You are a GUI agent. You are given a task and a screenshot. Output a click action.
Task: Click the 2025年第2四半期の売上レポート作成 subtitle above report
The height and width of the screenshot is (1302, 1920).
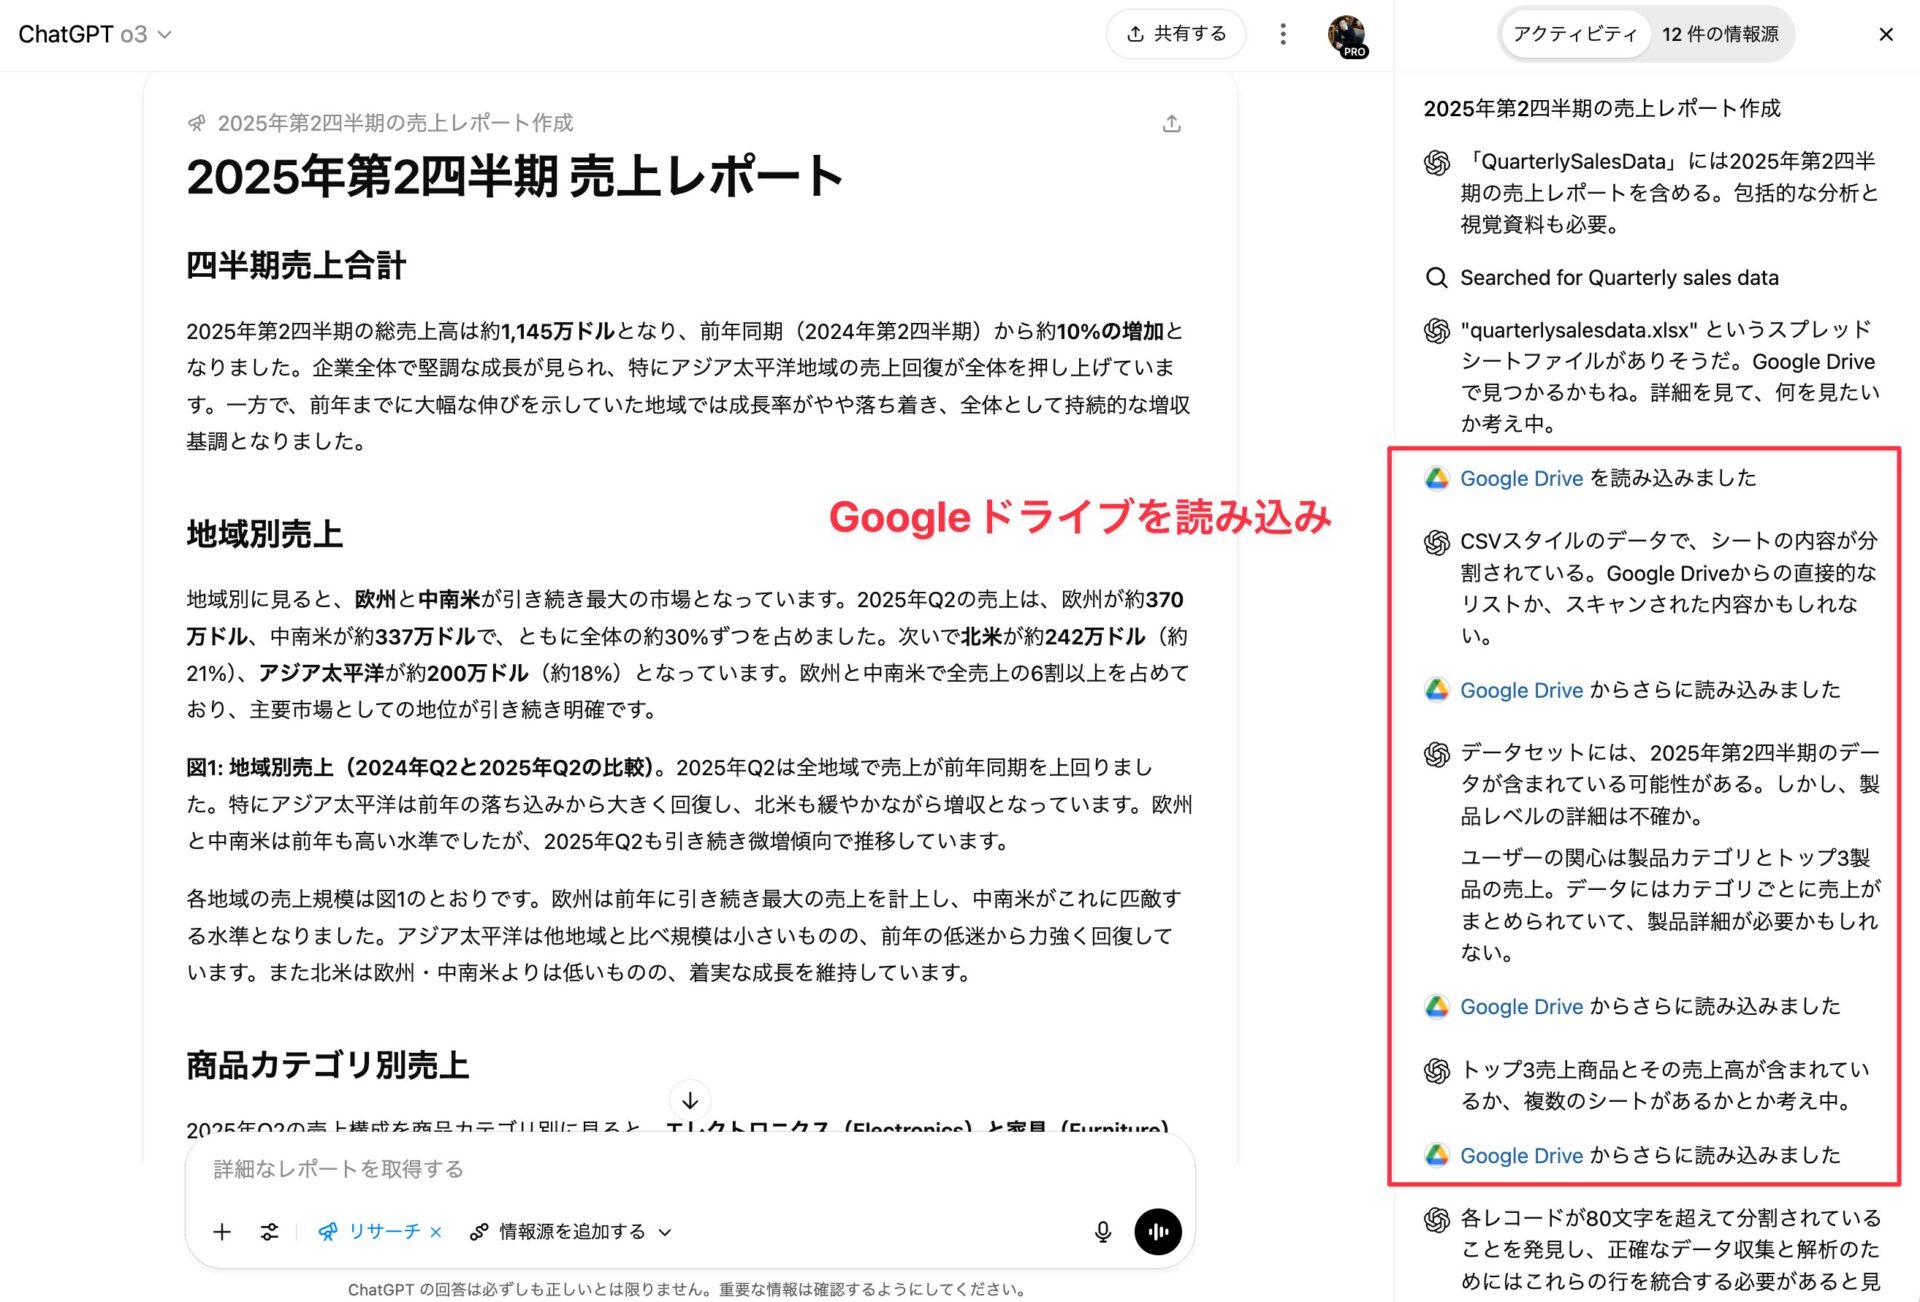396,123
